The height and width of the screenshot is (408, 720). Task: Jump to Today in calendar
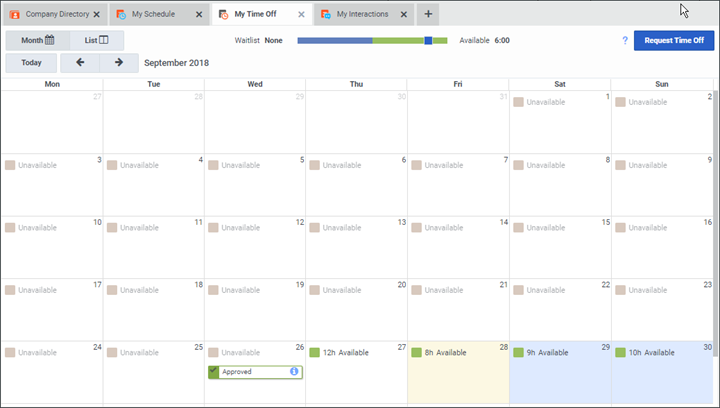pos(31,63)
